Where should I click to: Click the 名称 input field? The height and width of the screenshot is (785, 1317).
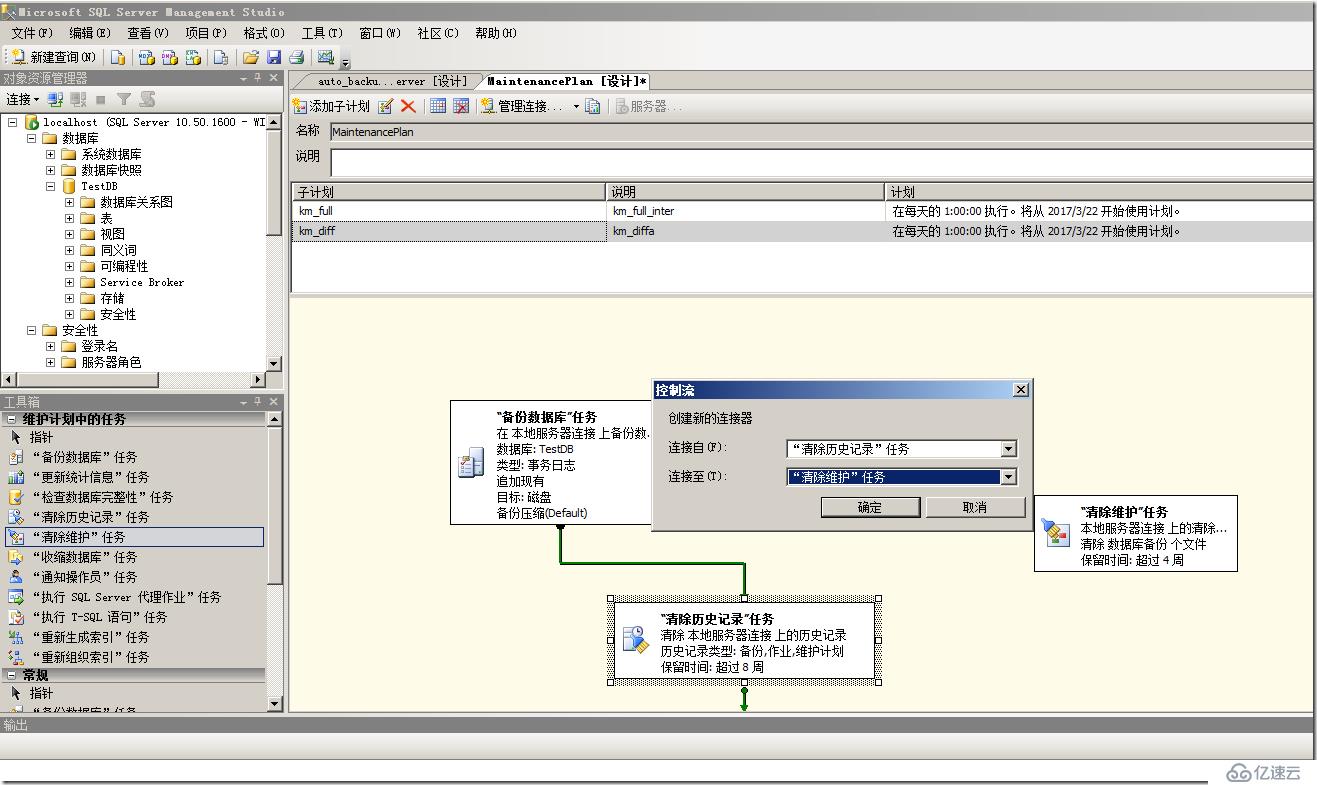click(x=820, y=132)
